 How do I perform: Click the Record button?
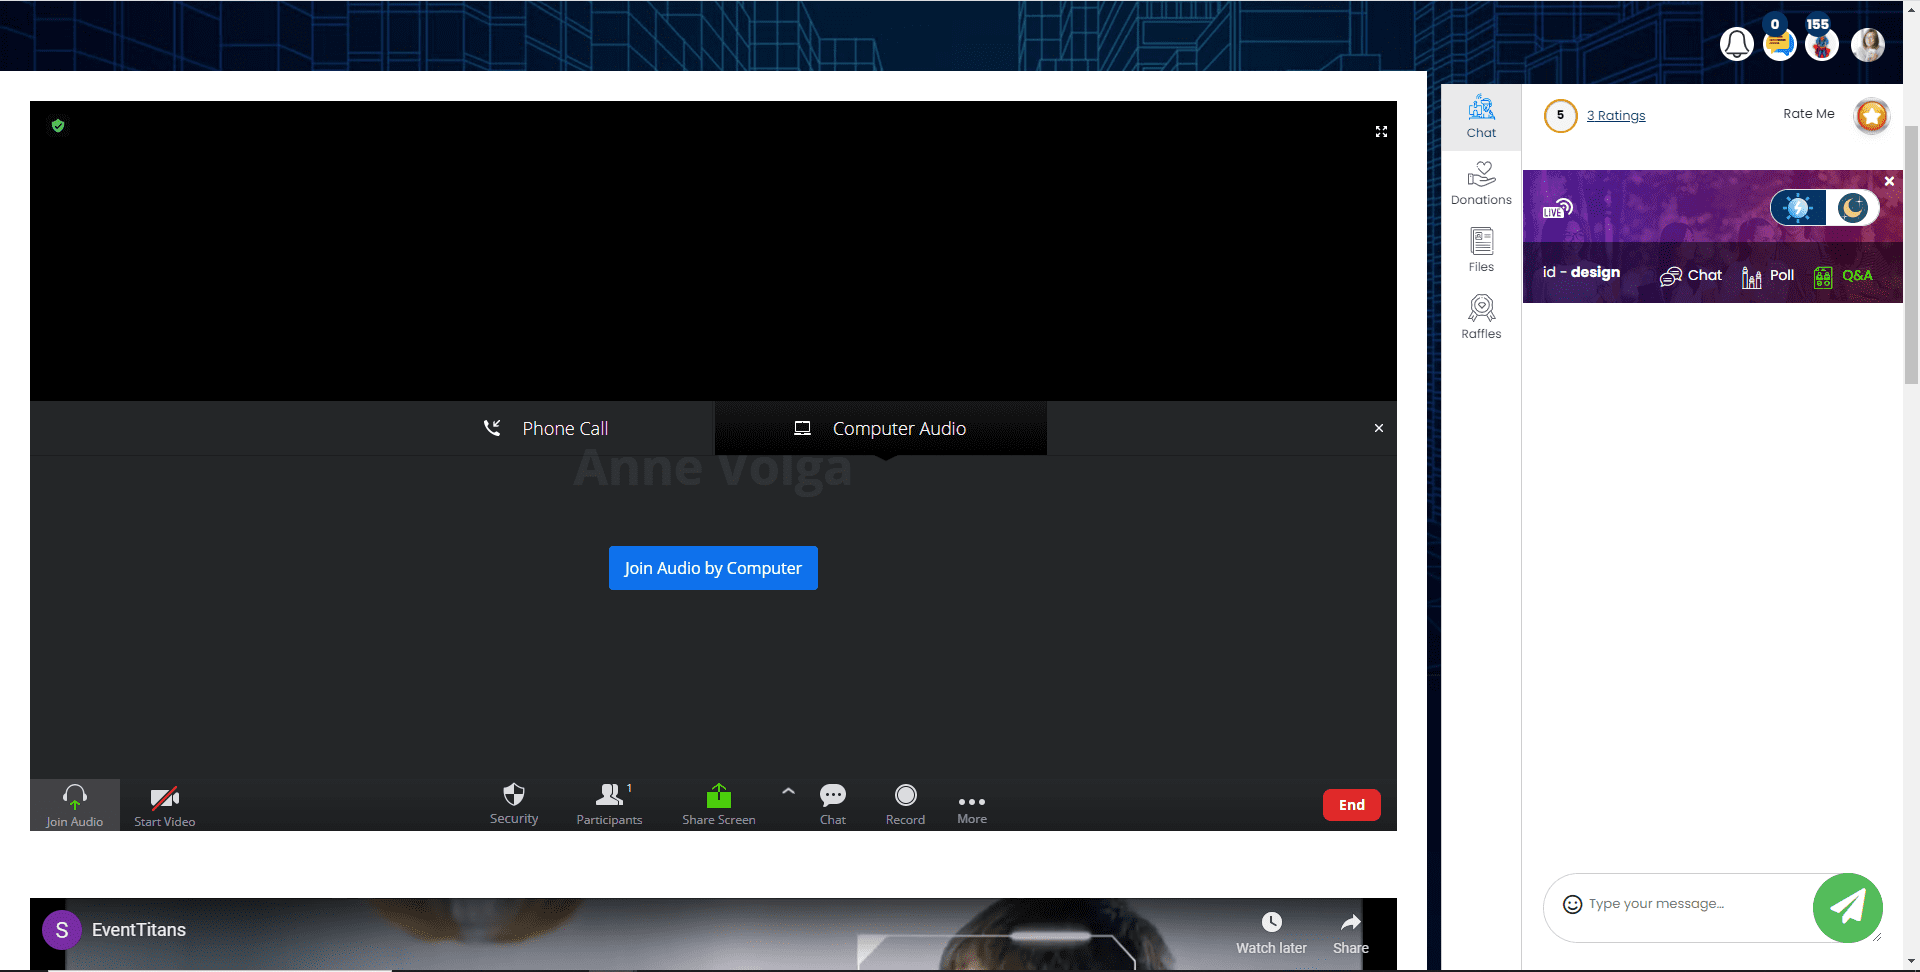(x=905, y=804)
